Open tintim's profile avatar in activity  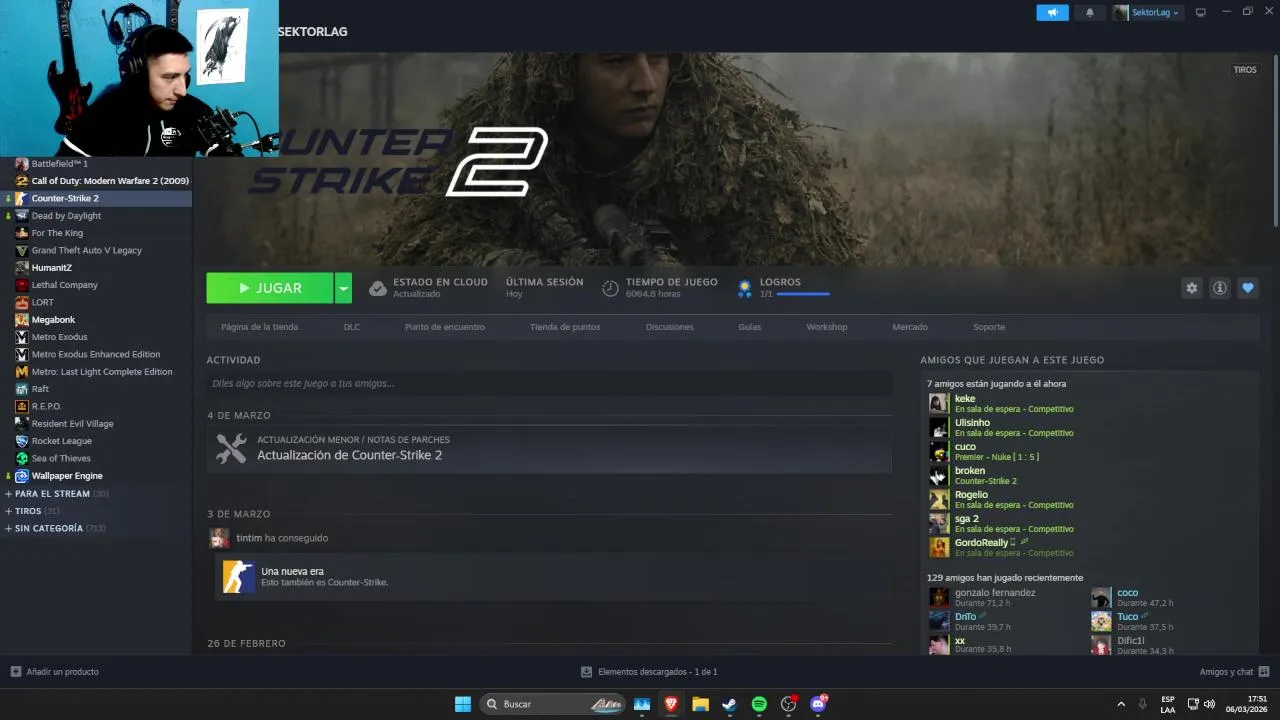219,538
